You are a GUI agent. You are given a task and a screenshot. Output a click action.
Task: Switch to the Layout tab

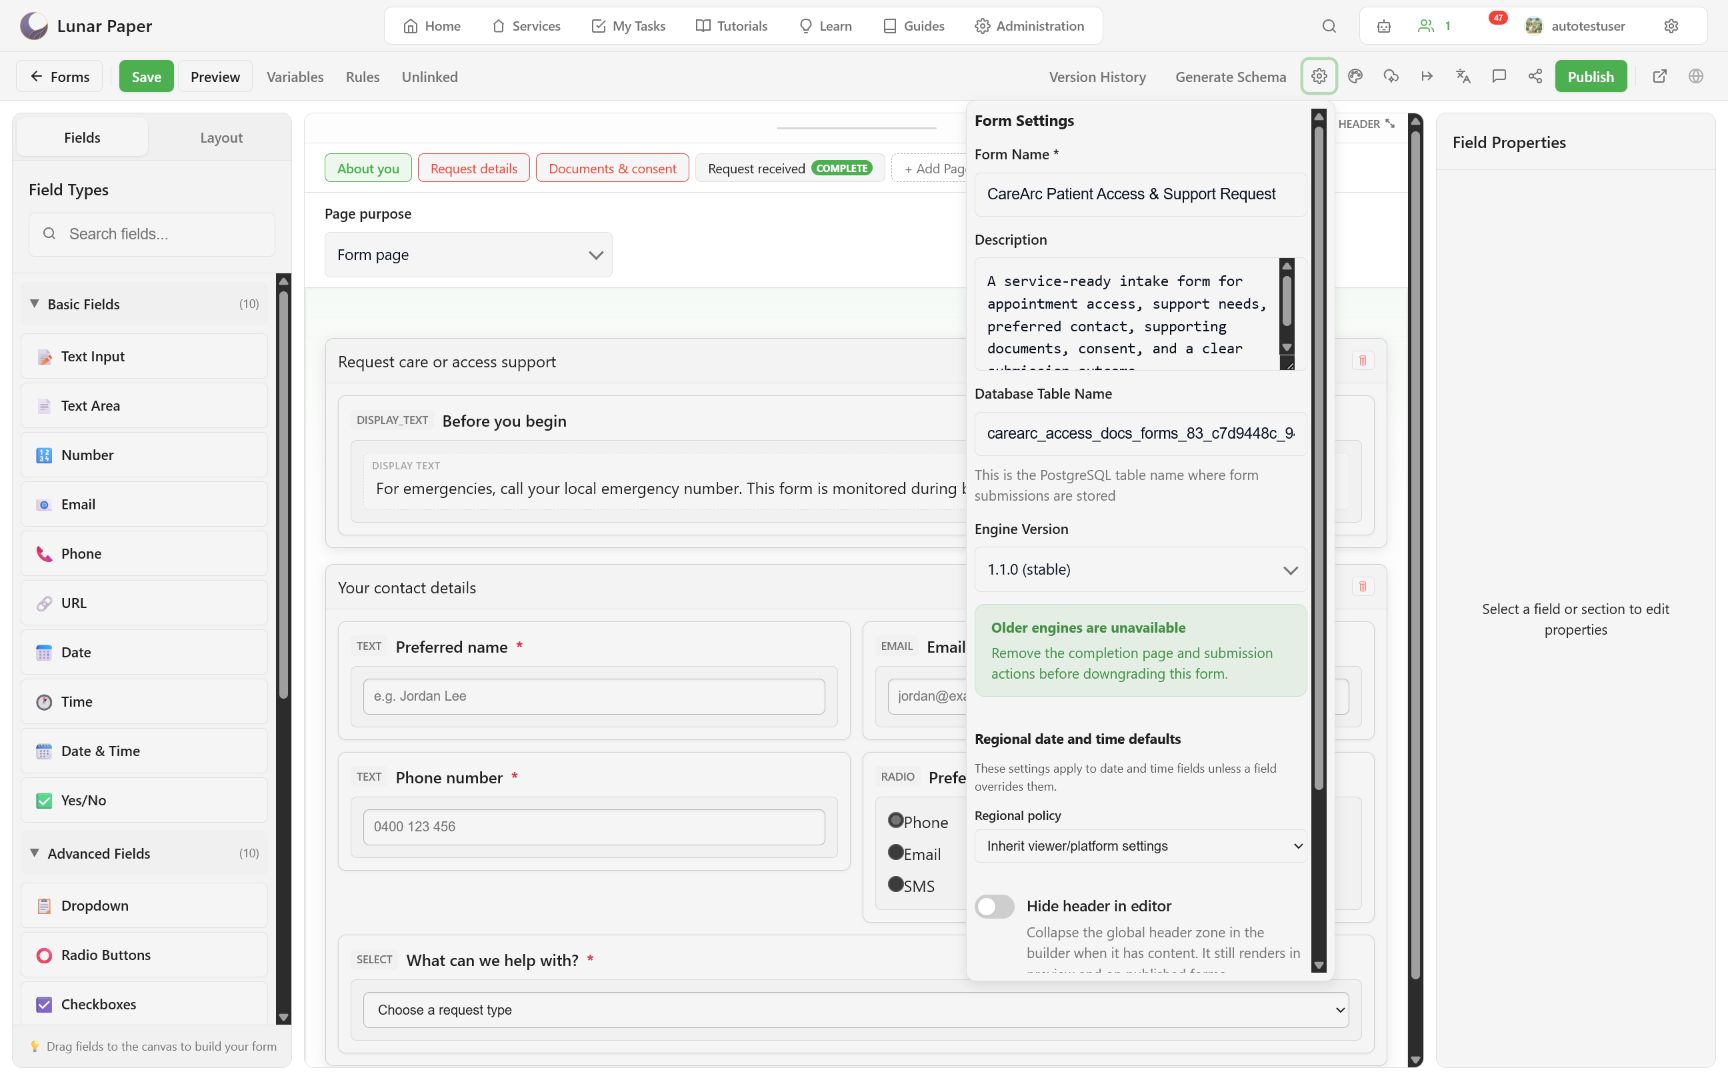click(x=221, y=137)
